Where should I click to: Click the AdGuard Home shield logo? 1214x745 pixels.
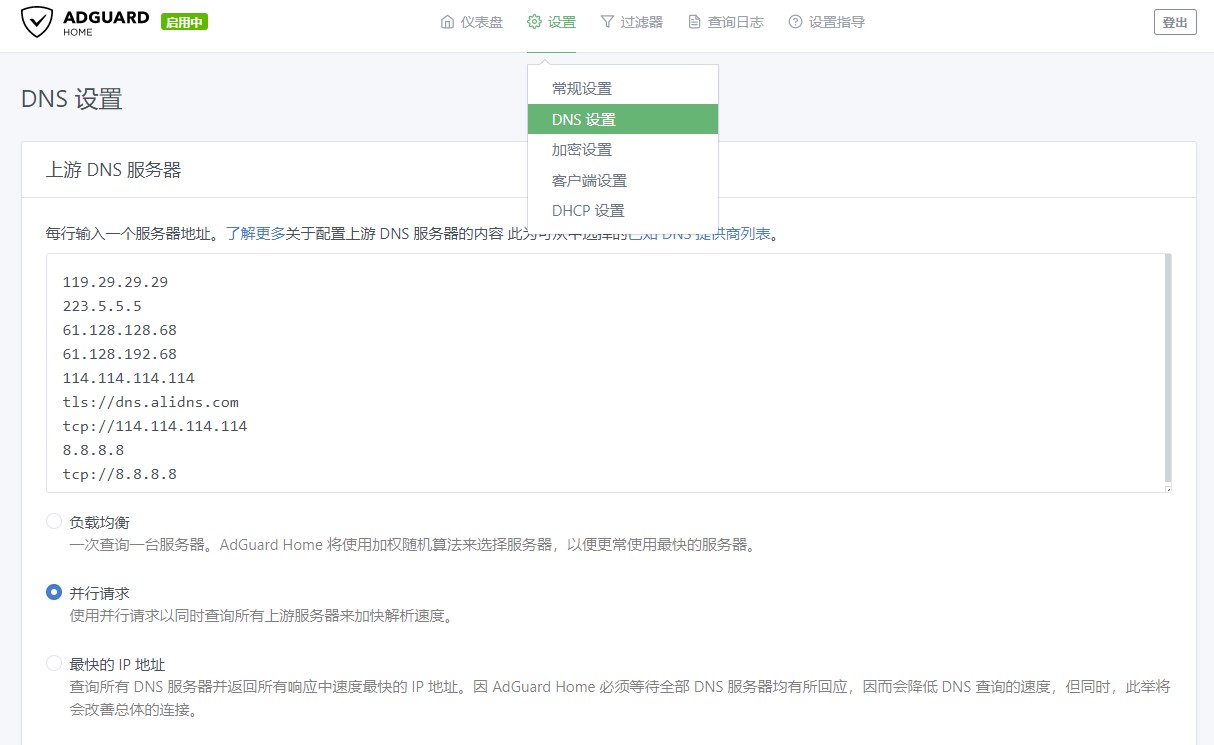[37, 22]
